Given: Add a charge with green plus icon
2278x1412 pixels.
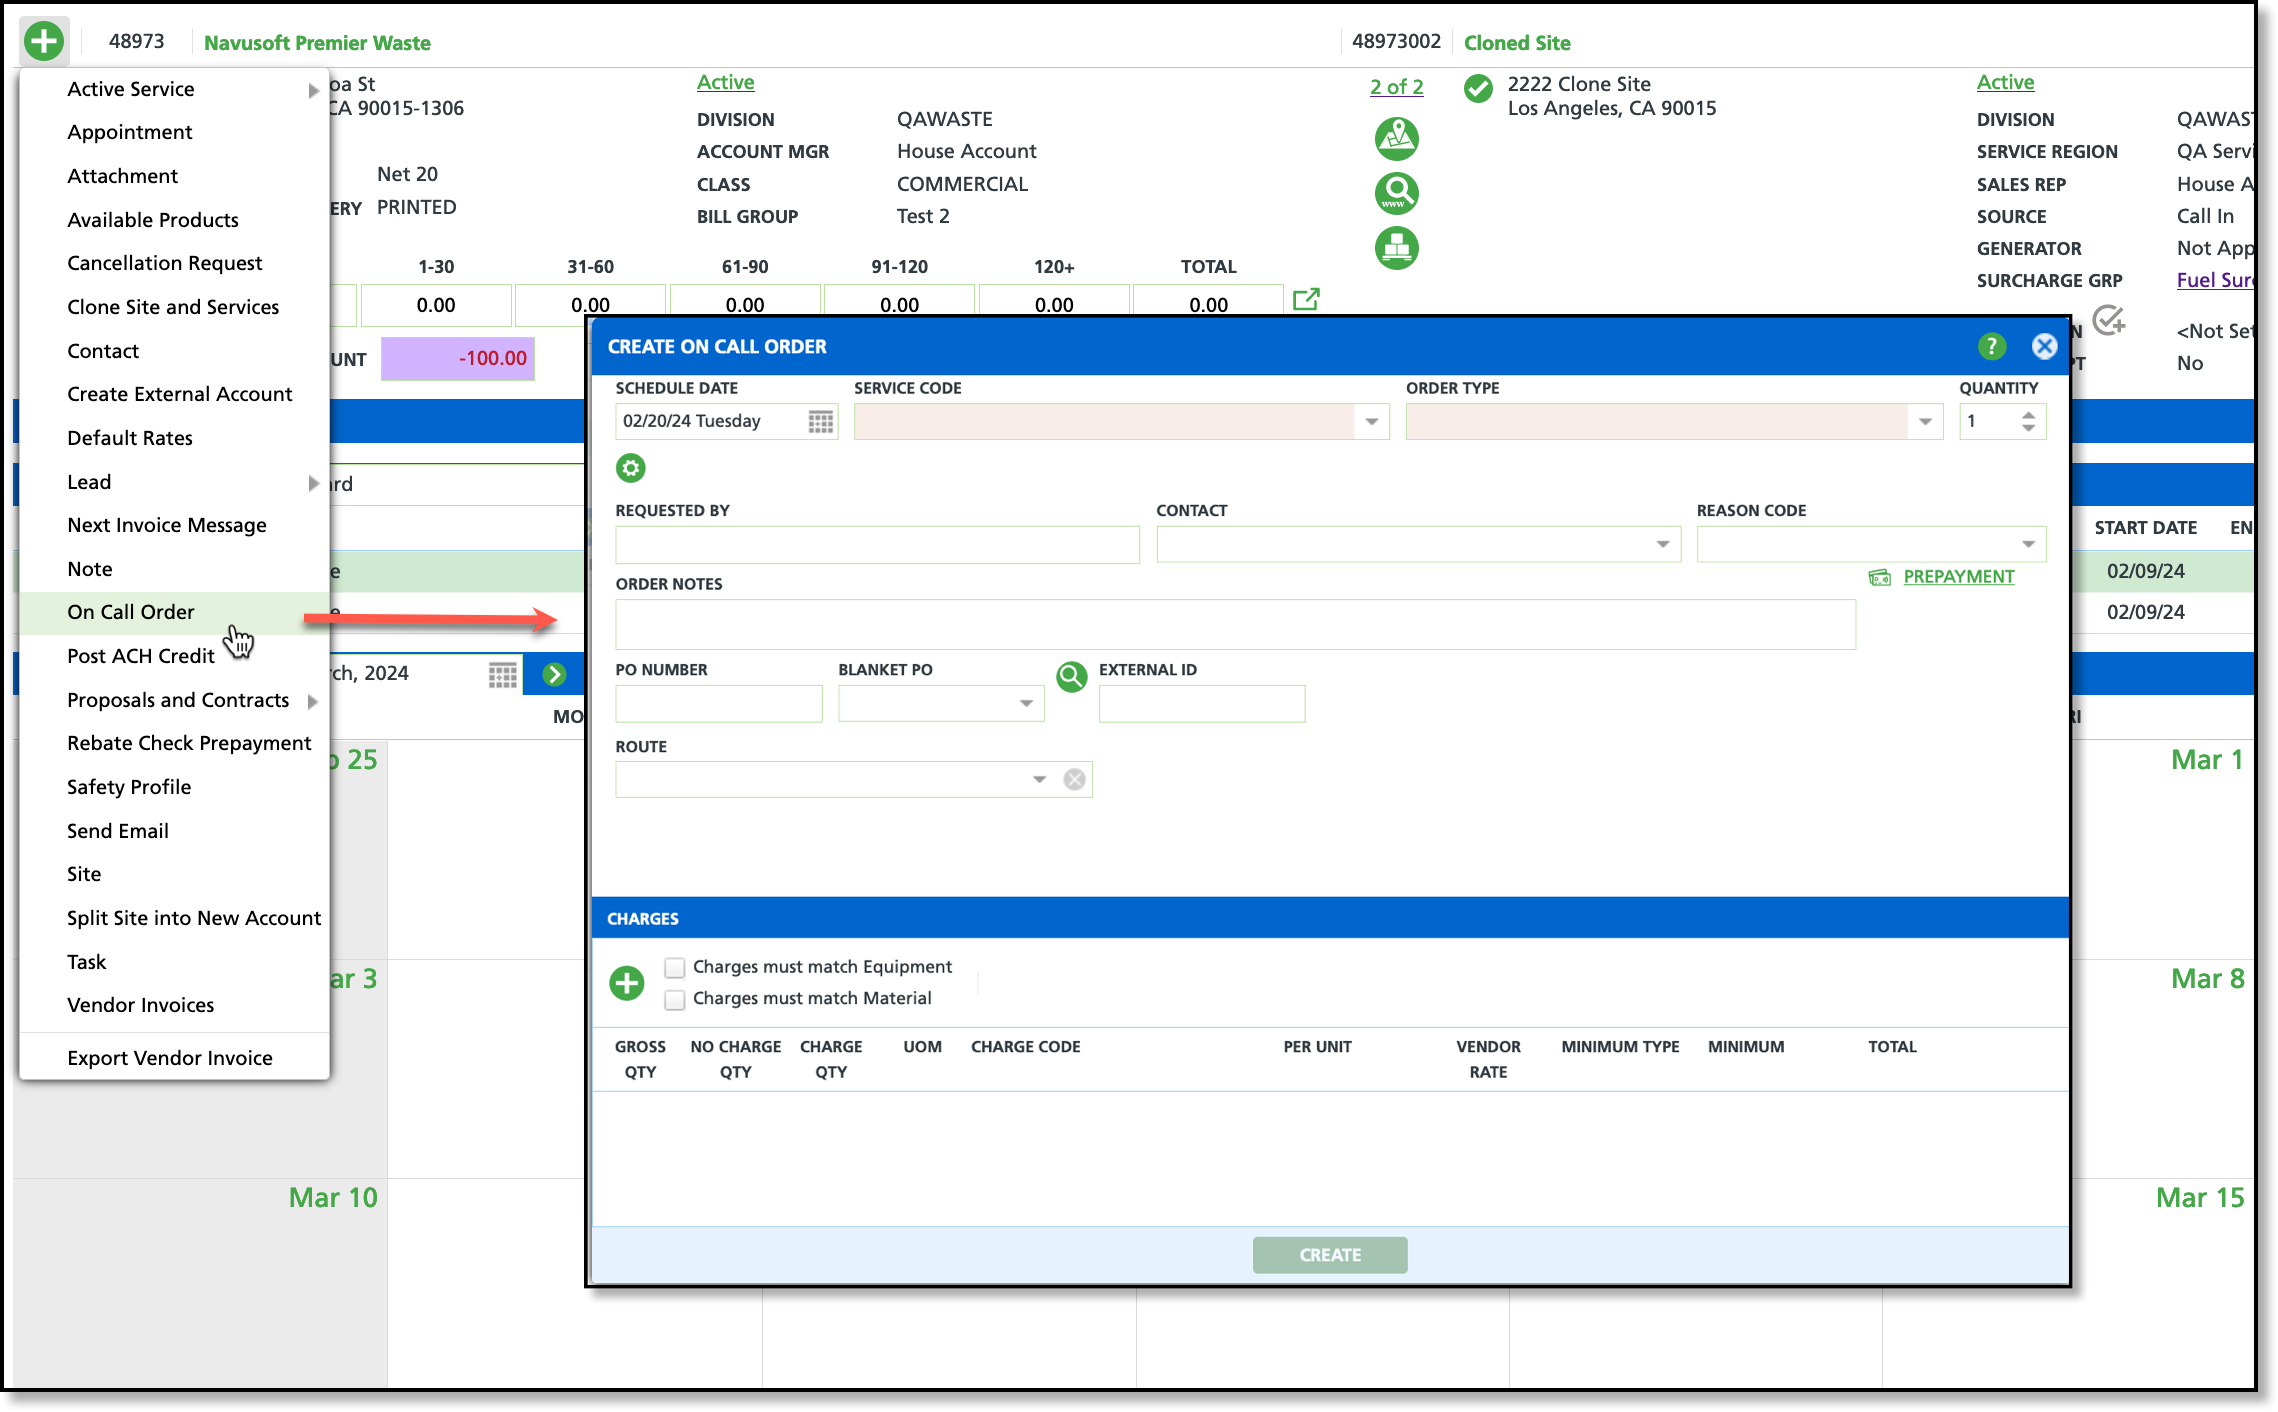Looking at the screenshot, I should [627, 983].
